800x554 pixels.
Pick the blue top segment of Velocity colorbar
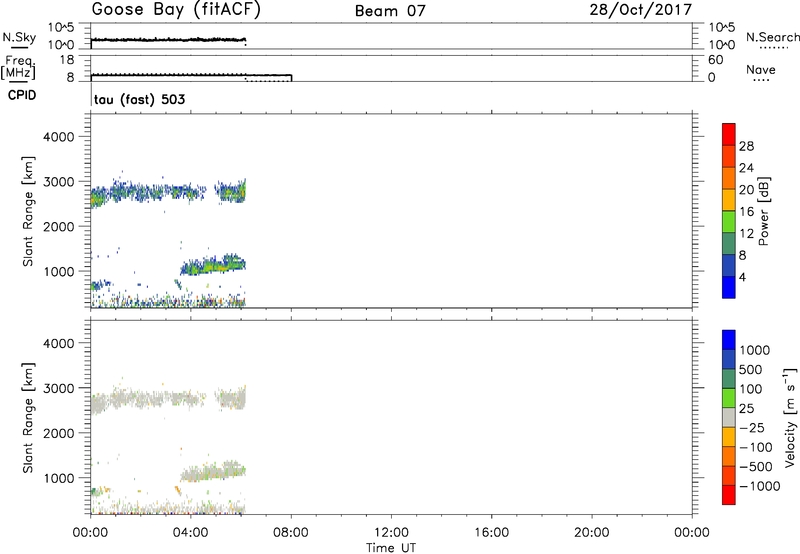(x=729, y=340)
